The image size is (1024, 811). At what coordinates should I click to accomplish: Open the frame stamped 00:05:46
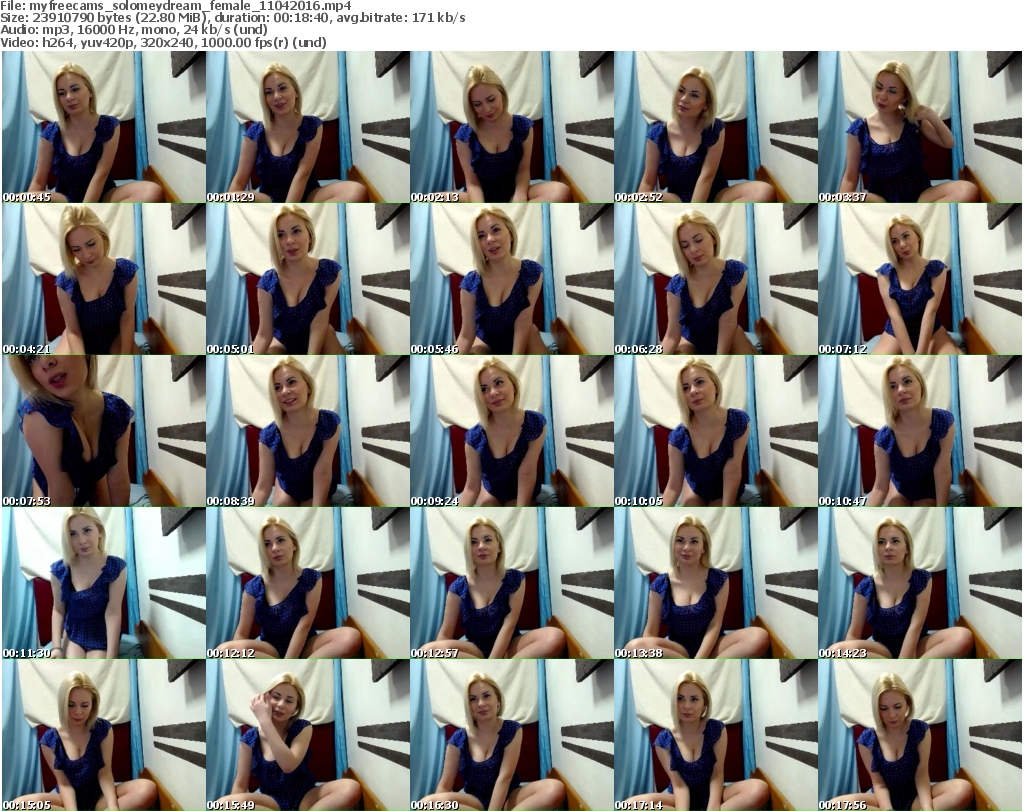(x=511, y=279)
